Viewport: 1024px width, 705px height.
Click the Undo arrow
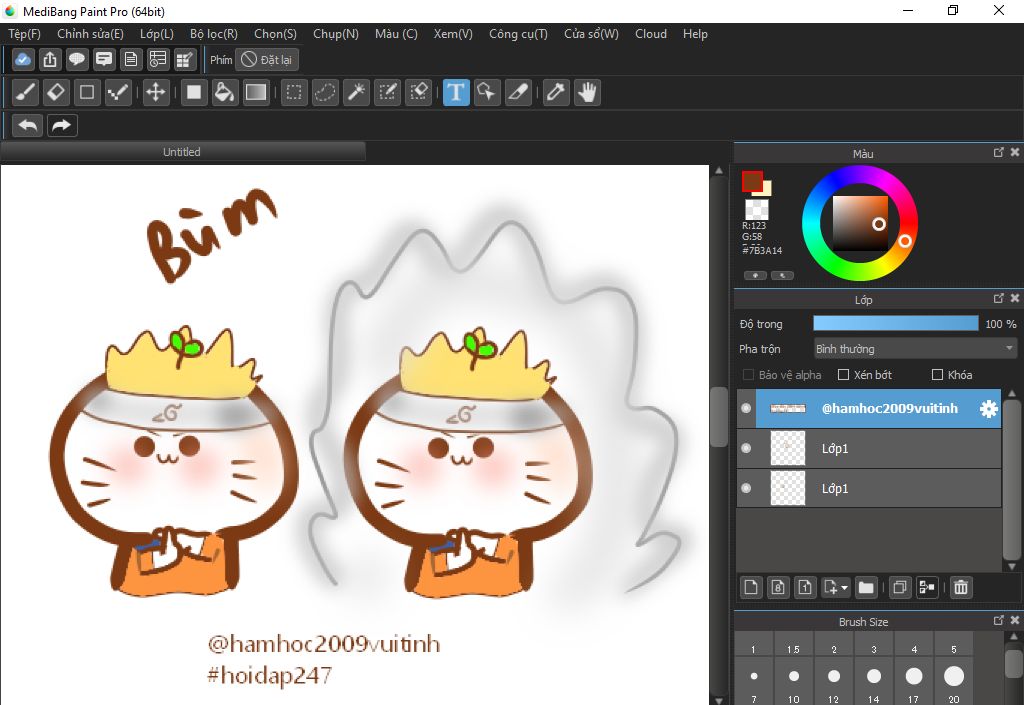27,125
